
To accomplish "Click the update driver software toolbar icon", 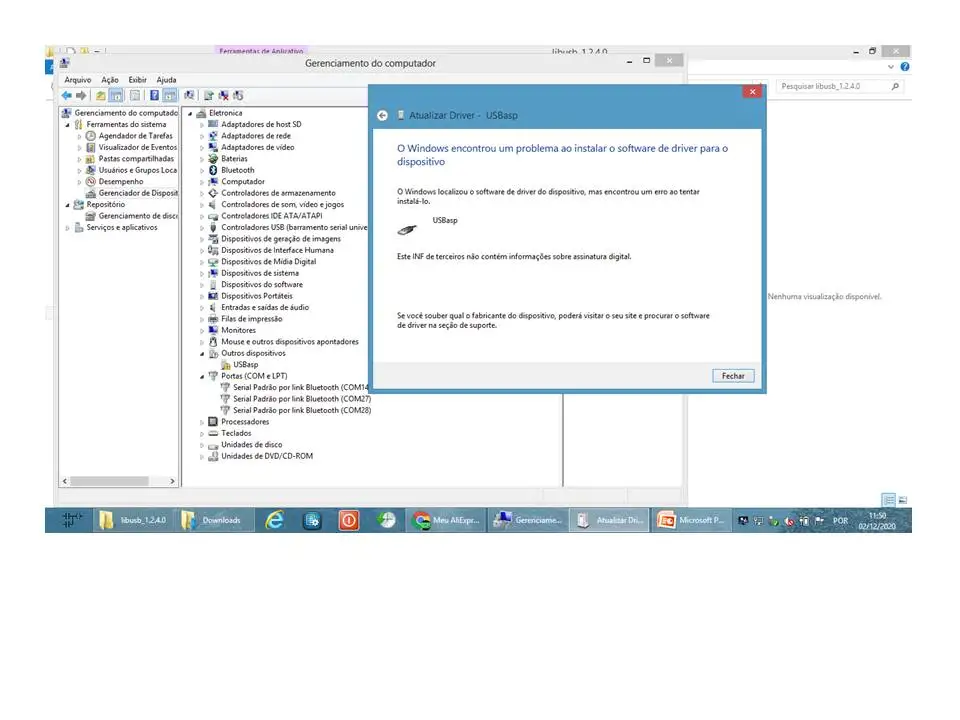I will (x=209, y=96).
